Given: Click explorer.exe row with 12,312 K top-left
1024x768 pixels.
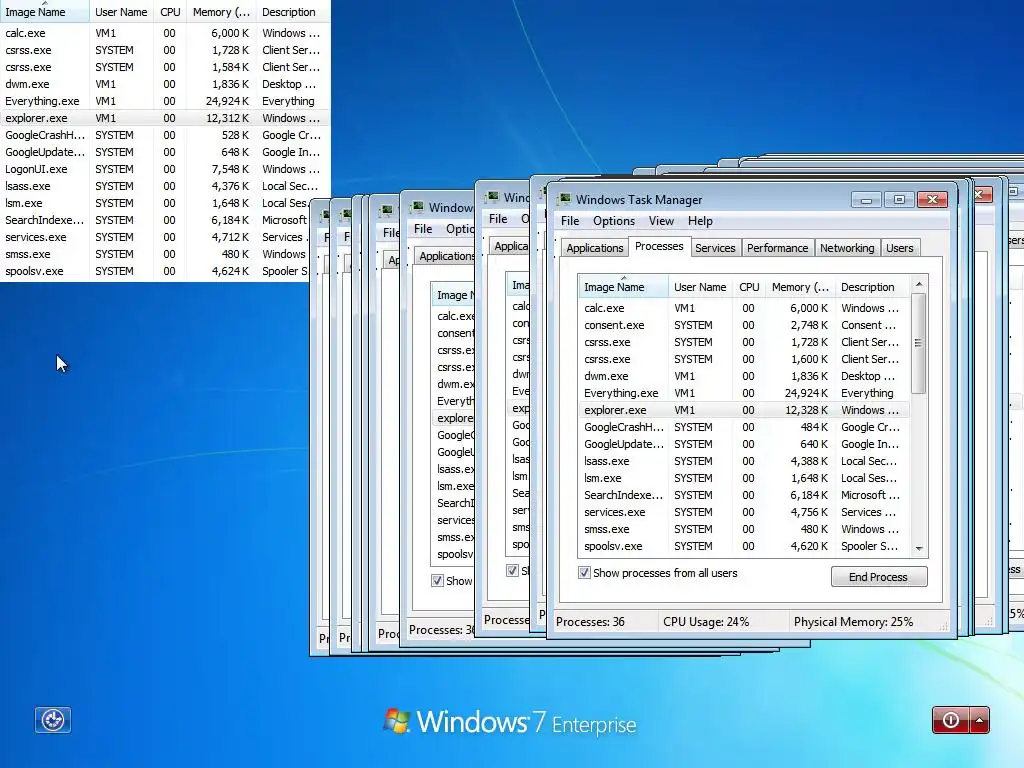Looking at the screenshot, I should tap(165, 118).
